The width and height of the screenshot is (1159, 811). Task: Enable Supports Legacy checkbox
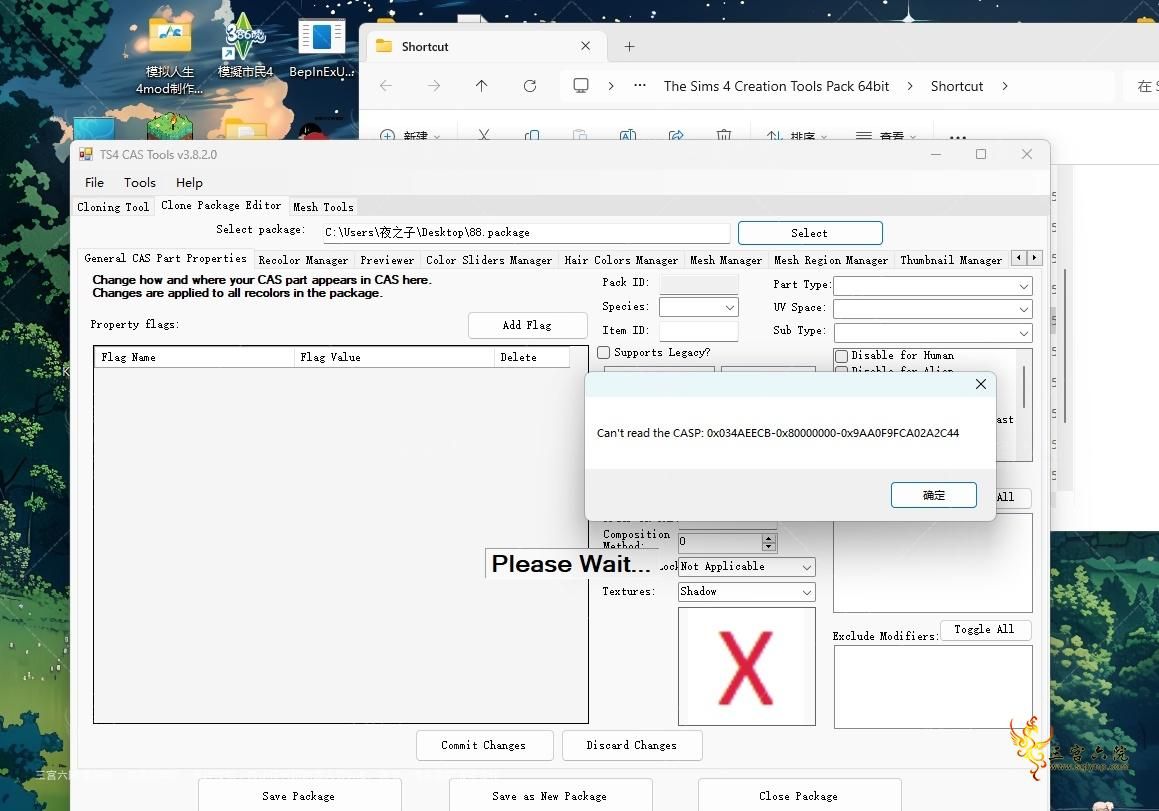(604, 353)
